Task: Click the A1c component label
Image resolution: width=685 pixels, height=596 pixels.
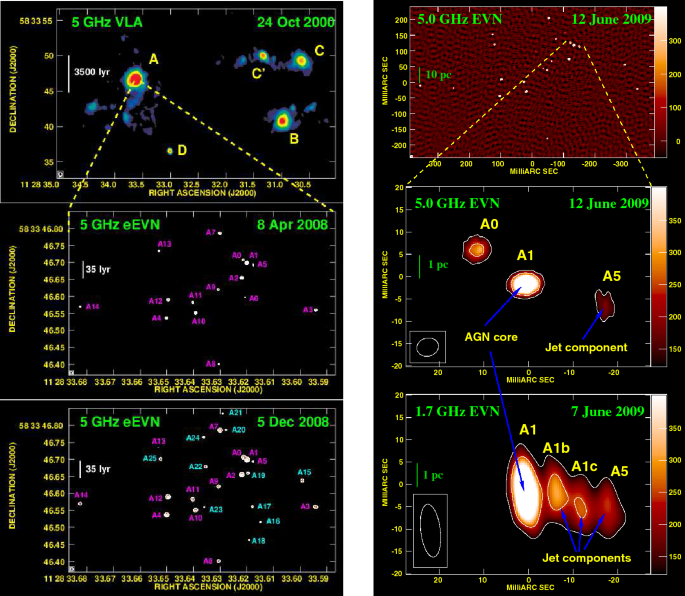Action: coord(584,467)
